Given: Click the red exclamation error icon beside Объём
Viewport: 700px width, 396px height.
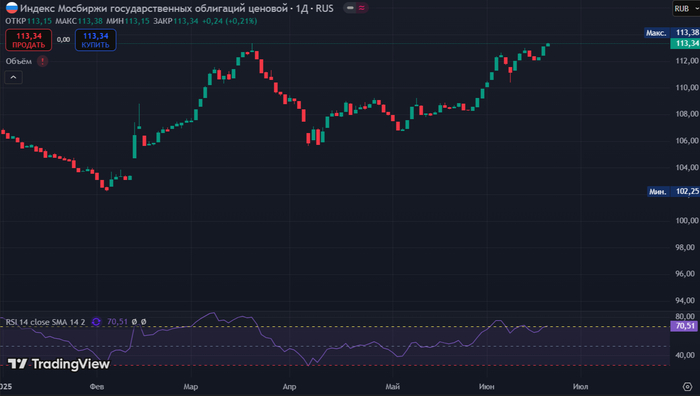Looking at the screenshot, I should pos(42,61).
